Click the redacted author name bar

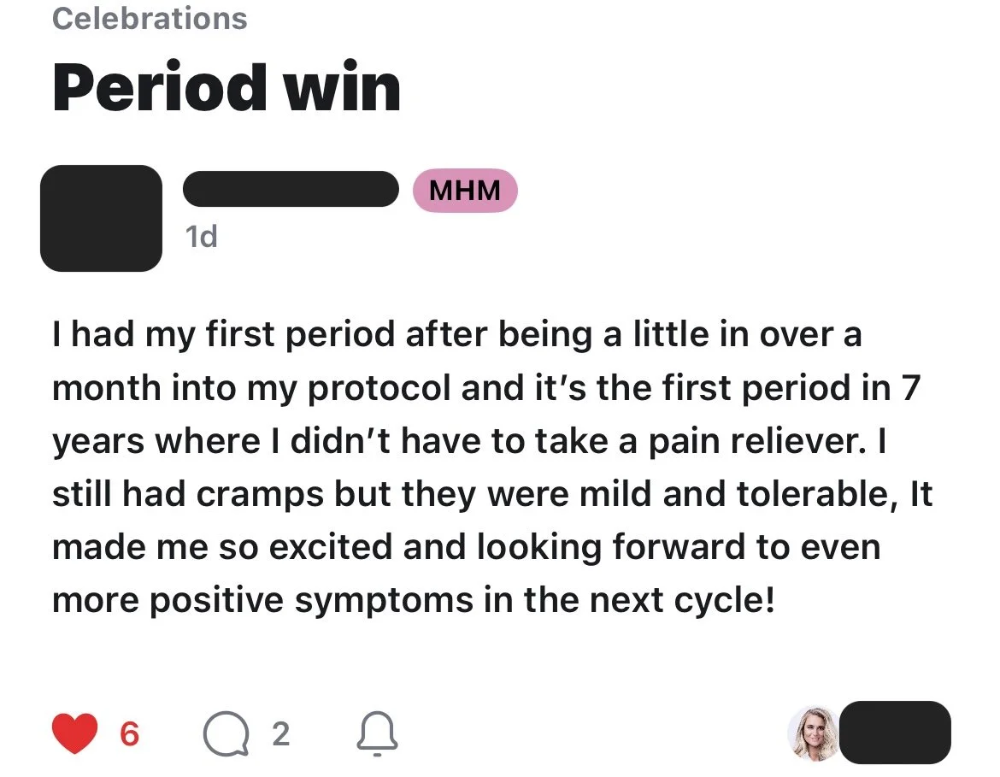(x=291, y=189)
